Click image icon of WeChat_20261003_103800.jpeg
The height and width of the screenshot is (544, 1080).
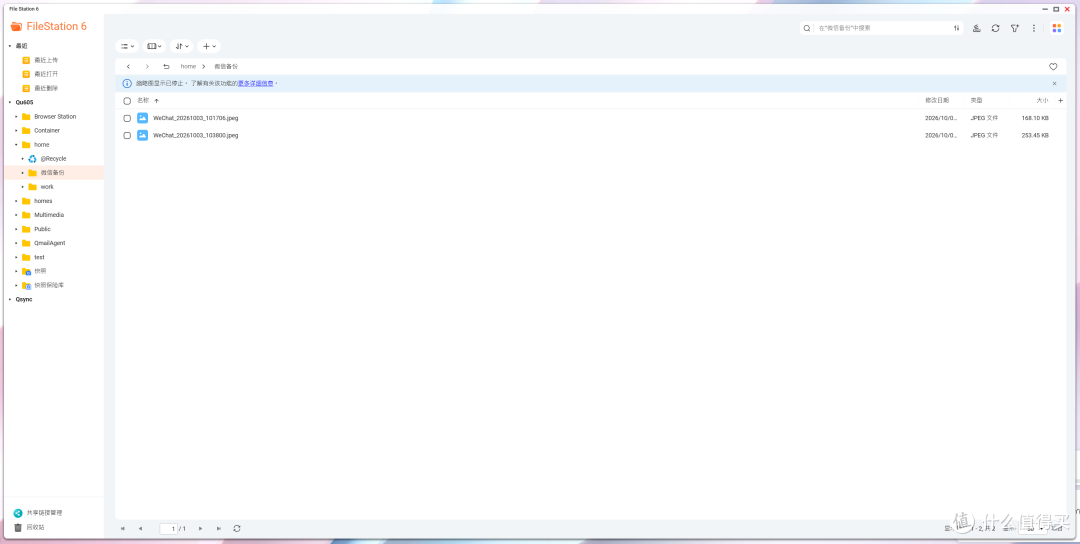(x=143, y=135)
